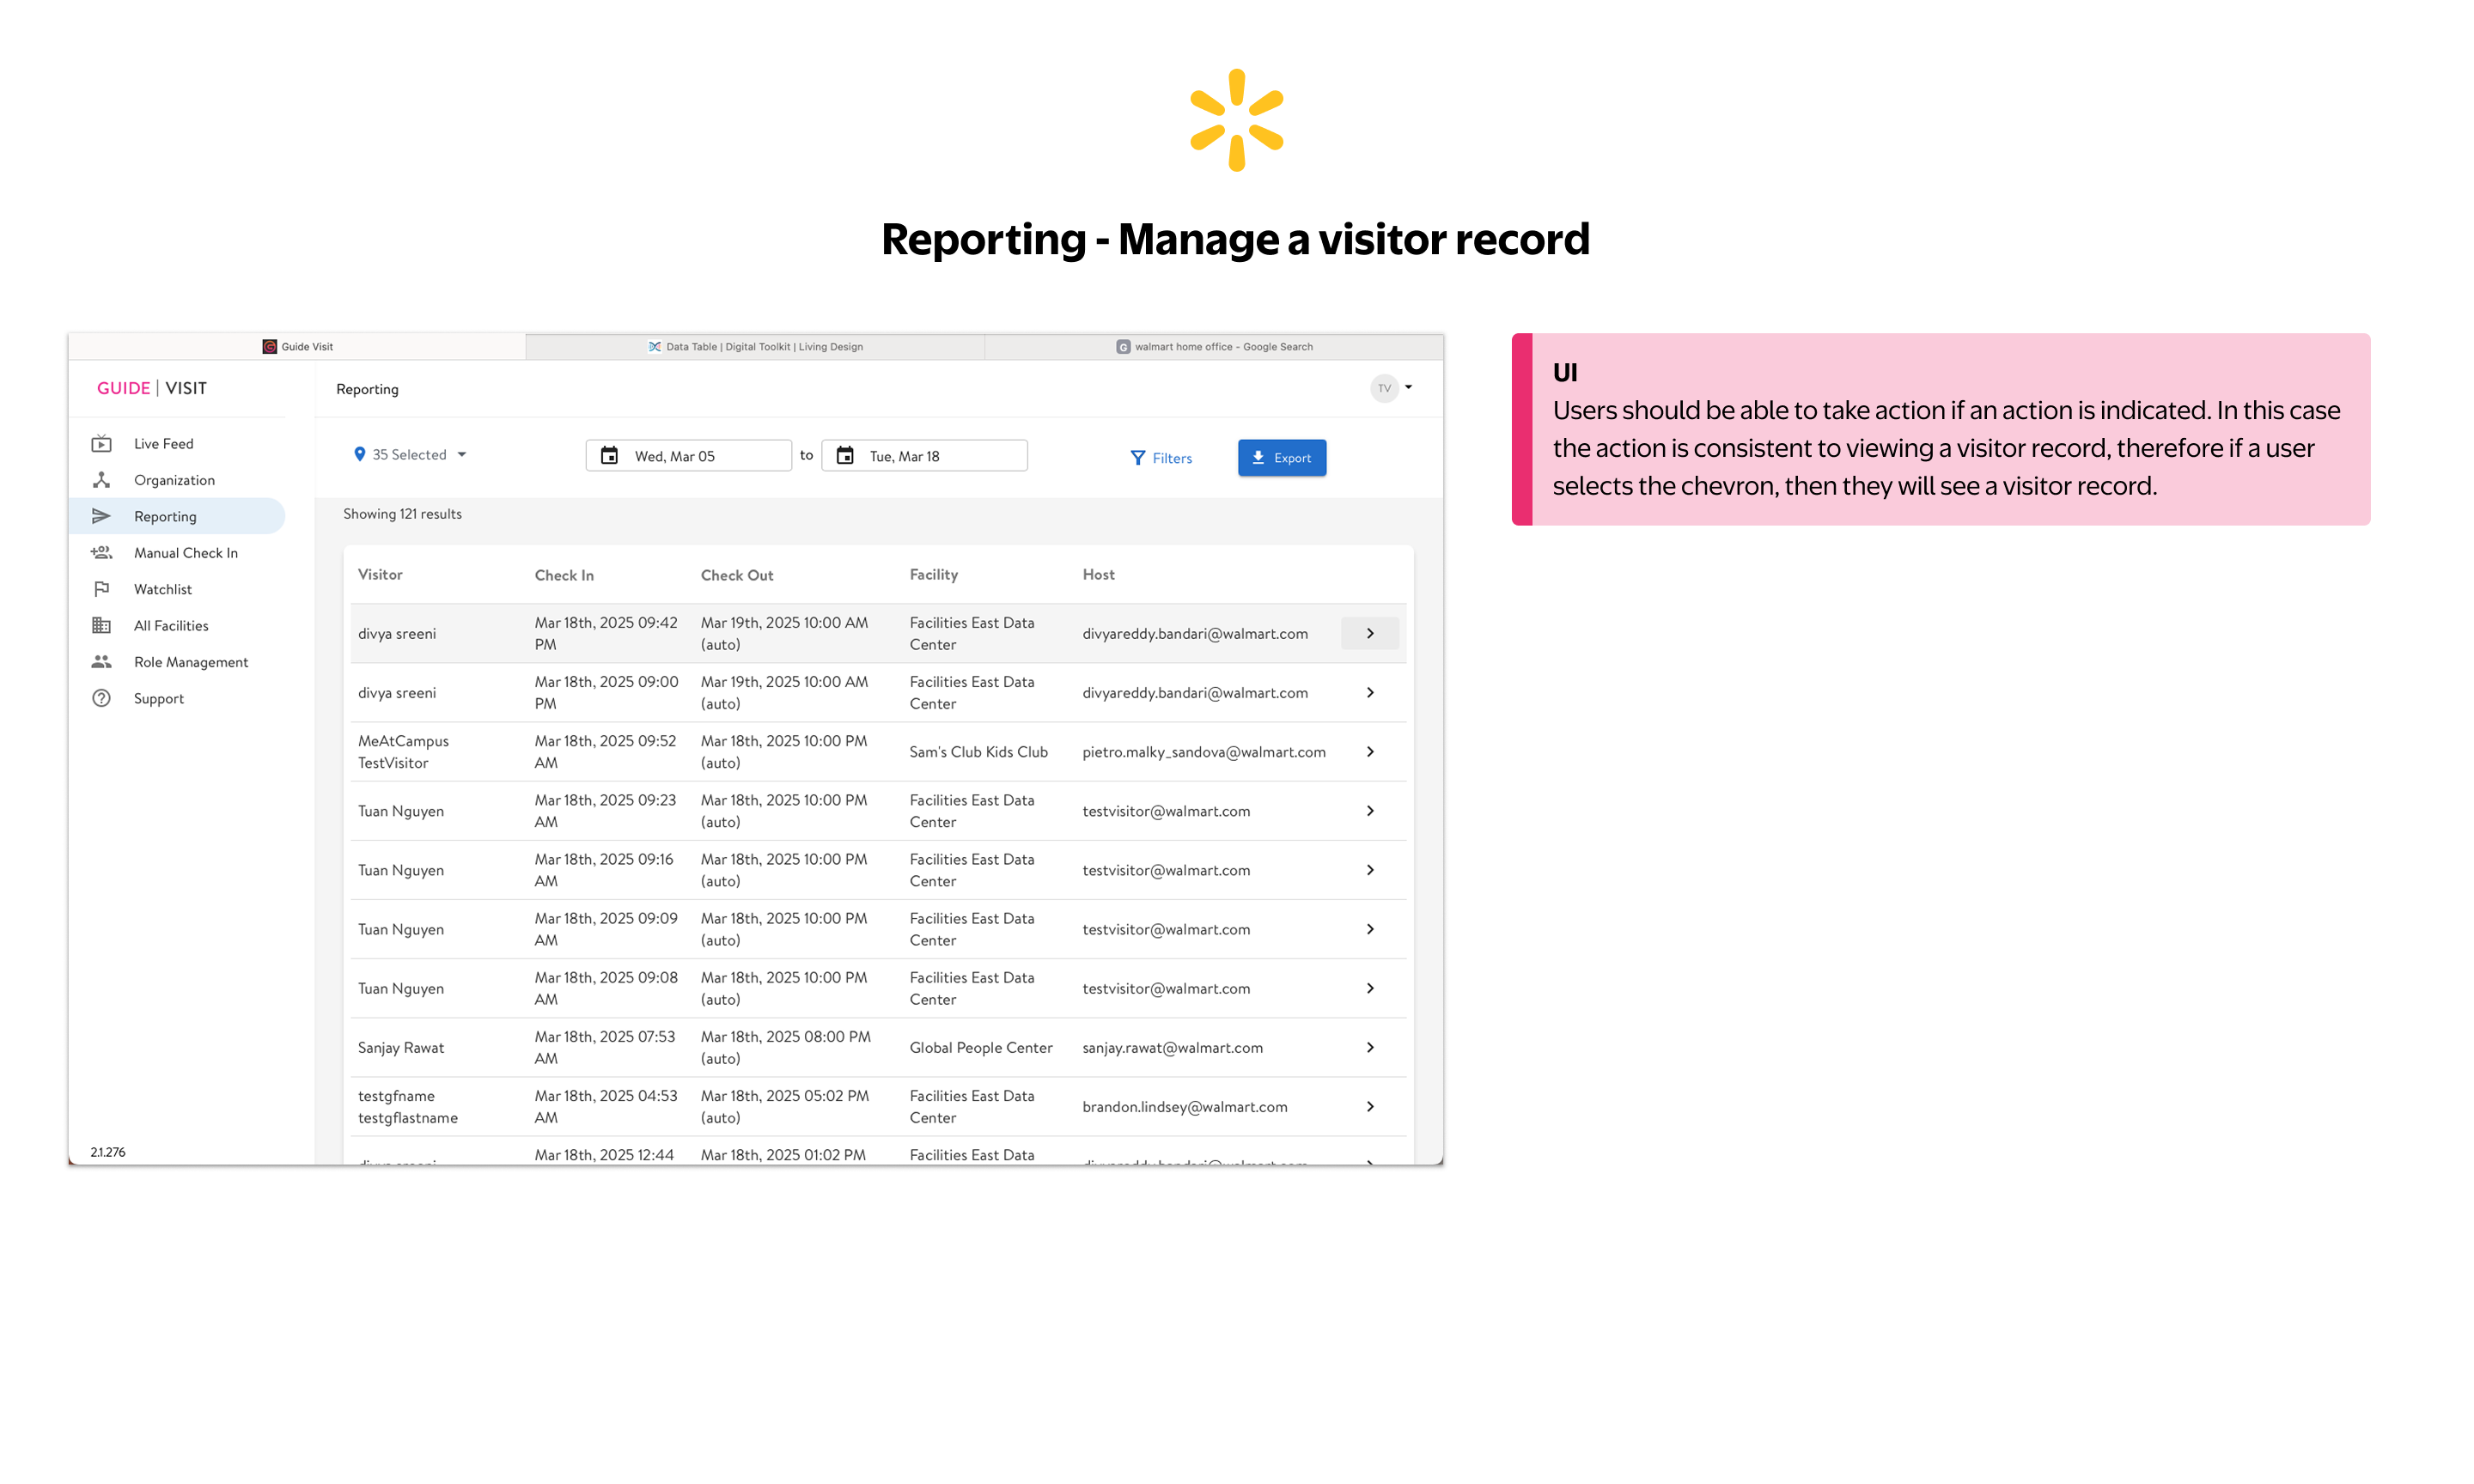Click sanjay.rawat@walmart.com host cell

(x=1172, y=1048)
